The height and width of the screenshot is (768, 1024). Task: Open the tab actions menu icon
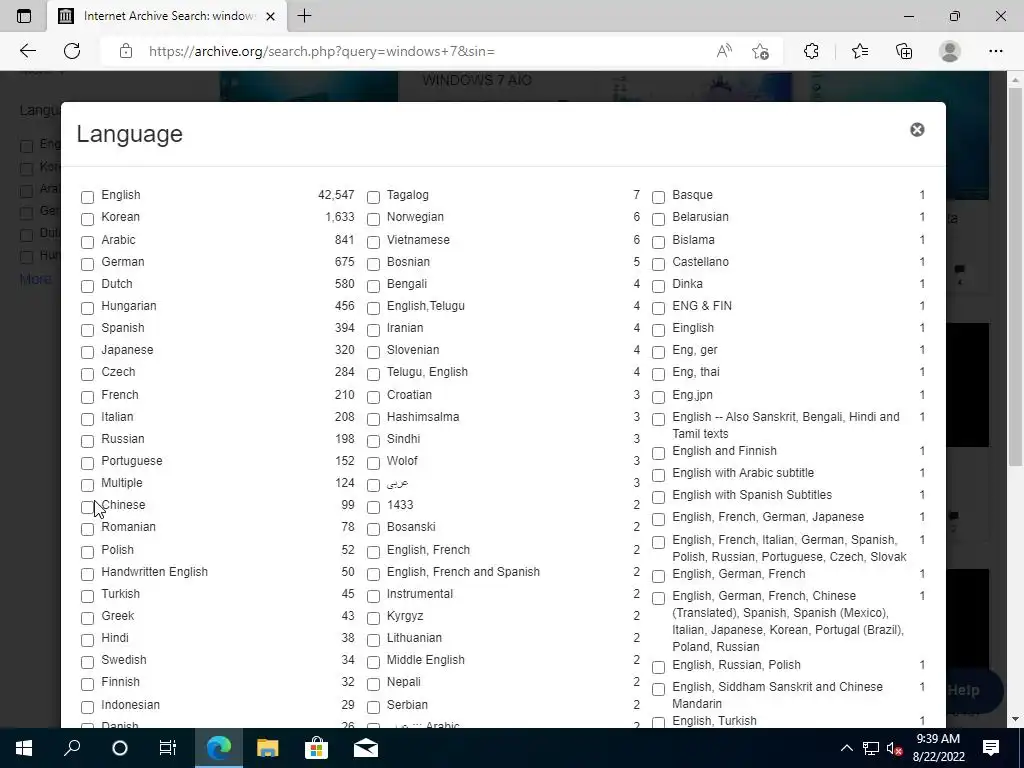(24, 16)
